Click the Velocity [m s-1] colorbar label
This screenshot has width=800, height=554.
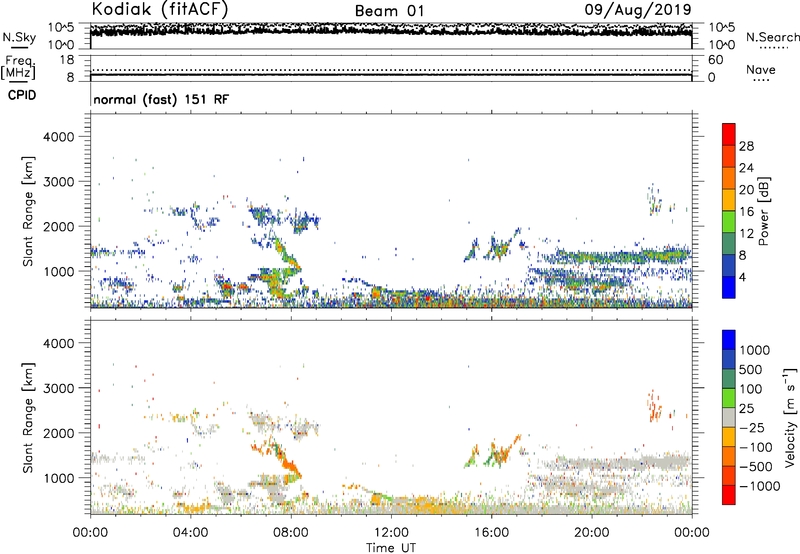[x=790, y=417]
